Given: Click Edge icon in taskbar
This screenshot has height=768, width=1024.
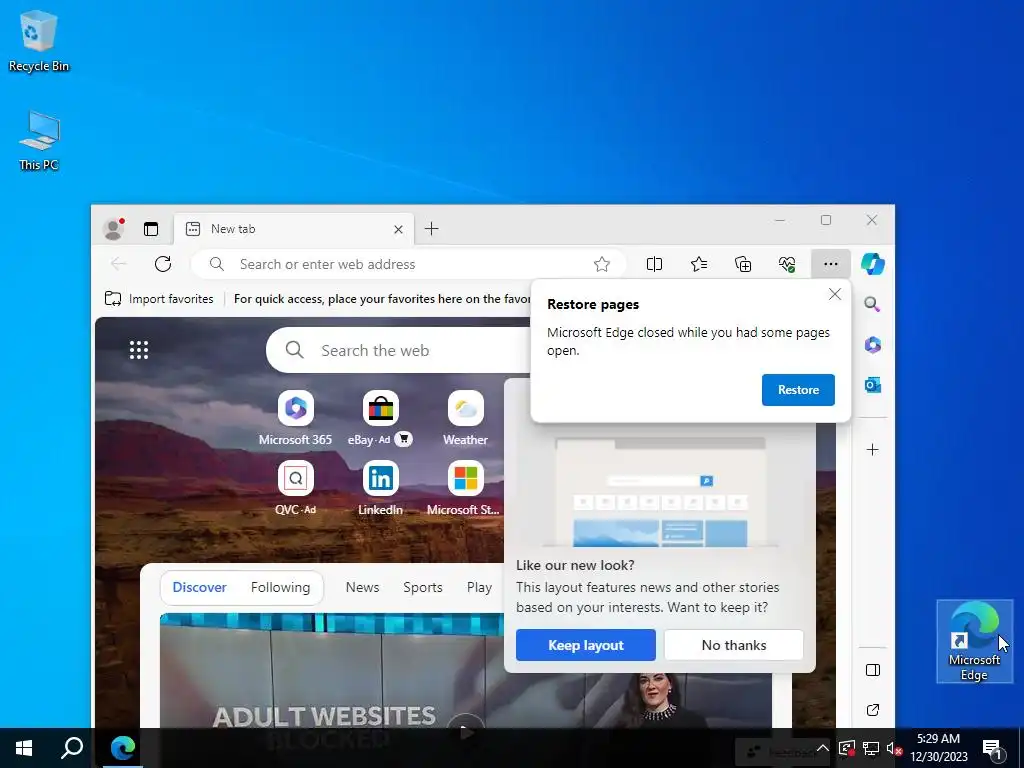Looking at the screenshot, I should pos(122,748).
